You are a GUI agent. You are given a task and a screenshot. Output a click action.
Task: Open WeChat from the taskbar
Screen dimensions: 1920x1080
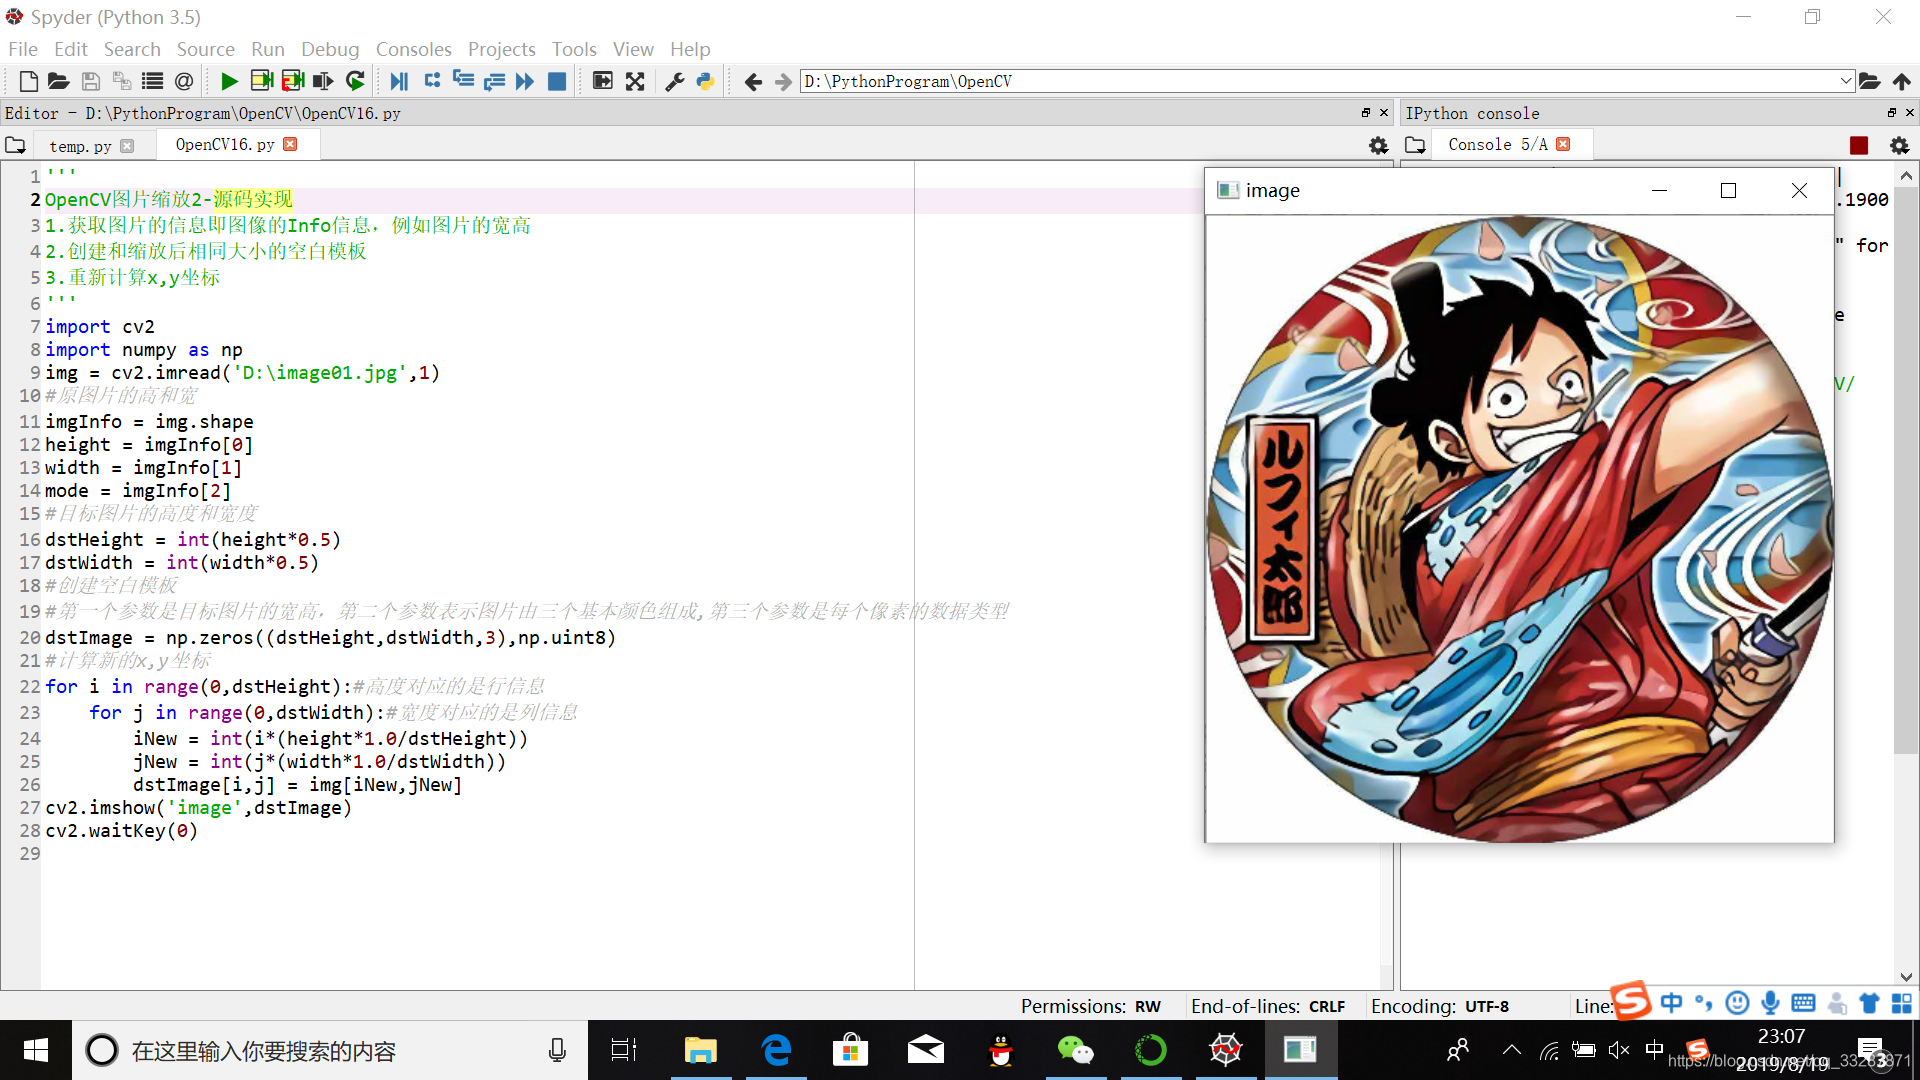click(x=1075, y=1050)
